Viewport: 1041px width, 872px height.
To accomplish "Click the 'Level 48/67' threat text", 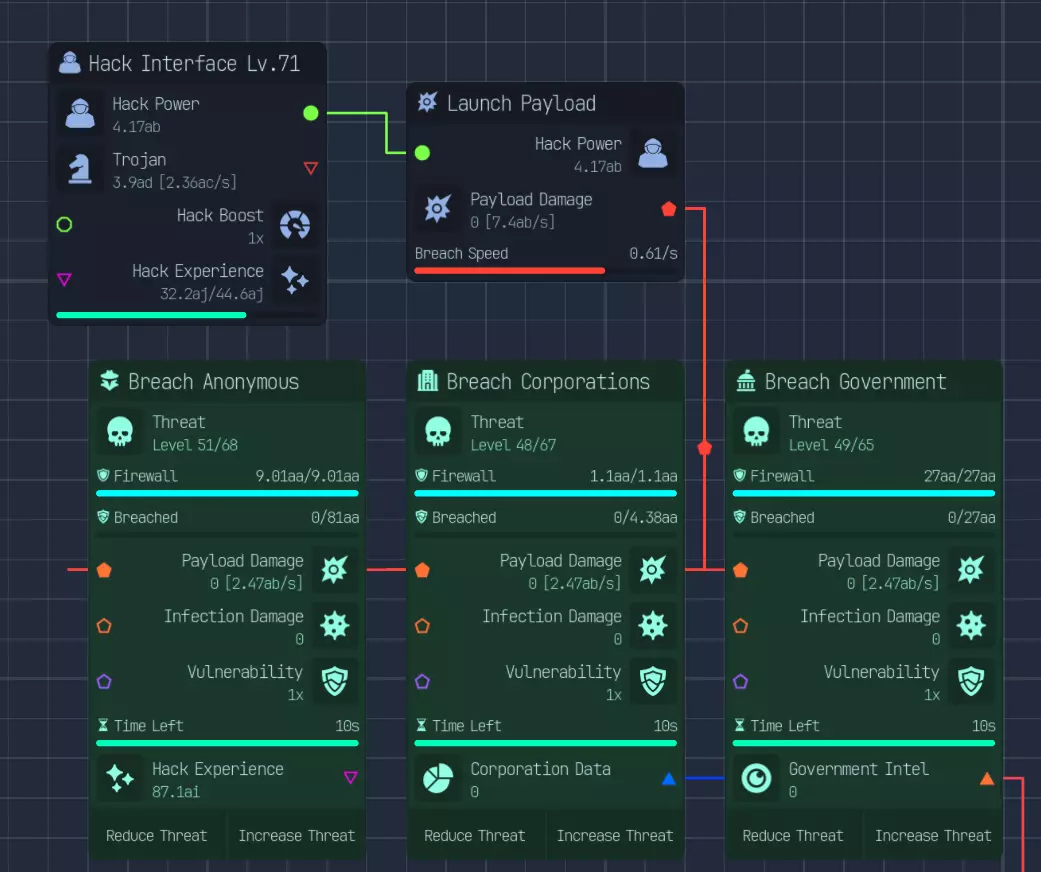I will pos(513,445).
